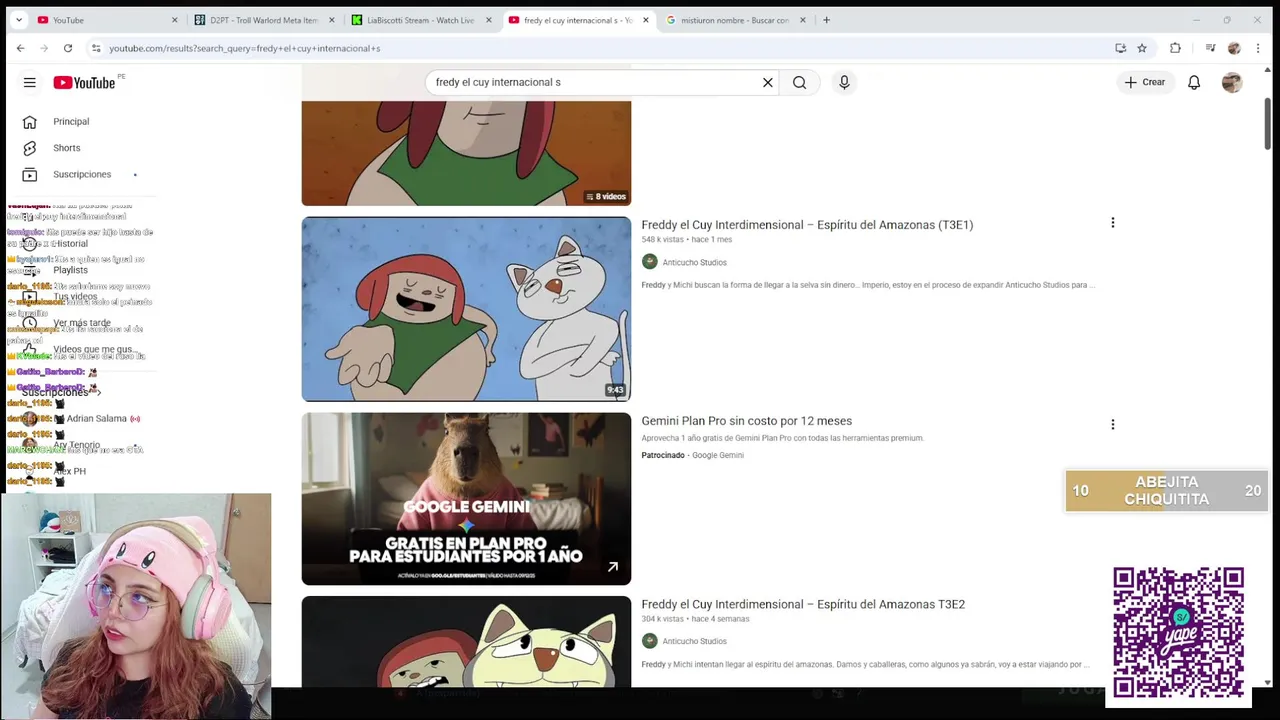Screen dimensions: 1280x720
Task: Click the Patrocinado label
Action: [663, 455]
